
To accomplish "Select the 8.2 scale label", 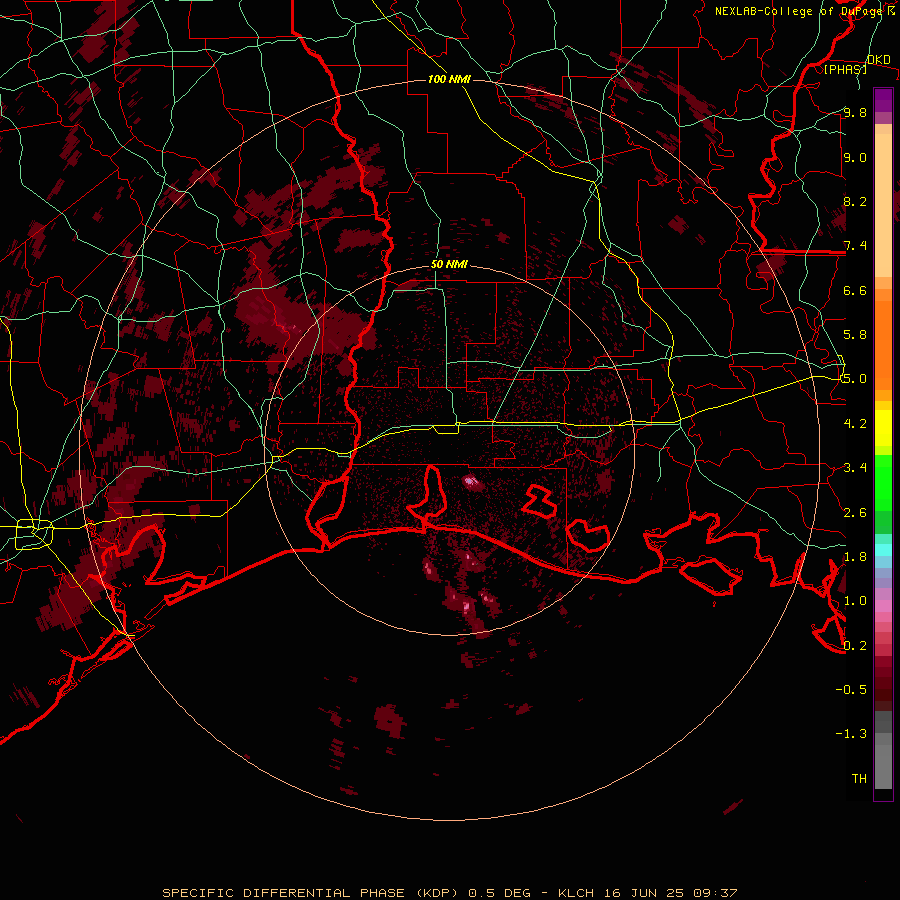I will pos(855,202).
